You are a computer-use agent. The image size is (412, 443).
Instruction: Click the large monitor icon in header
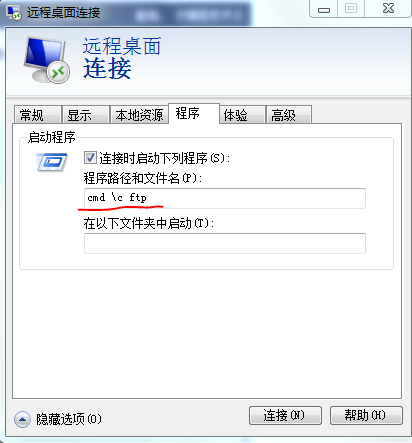tap(47, 60)
